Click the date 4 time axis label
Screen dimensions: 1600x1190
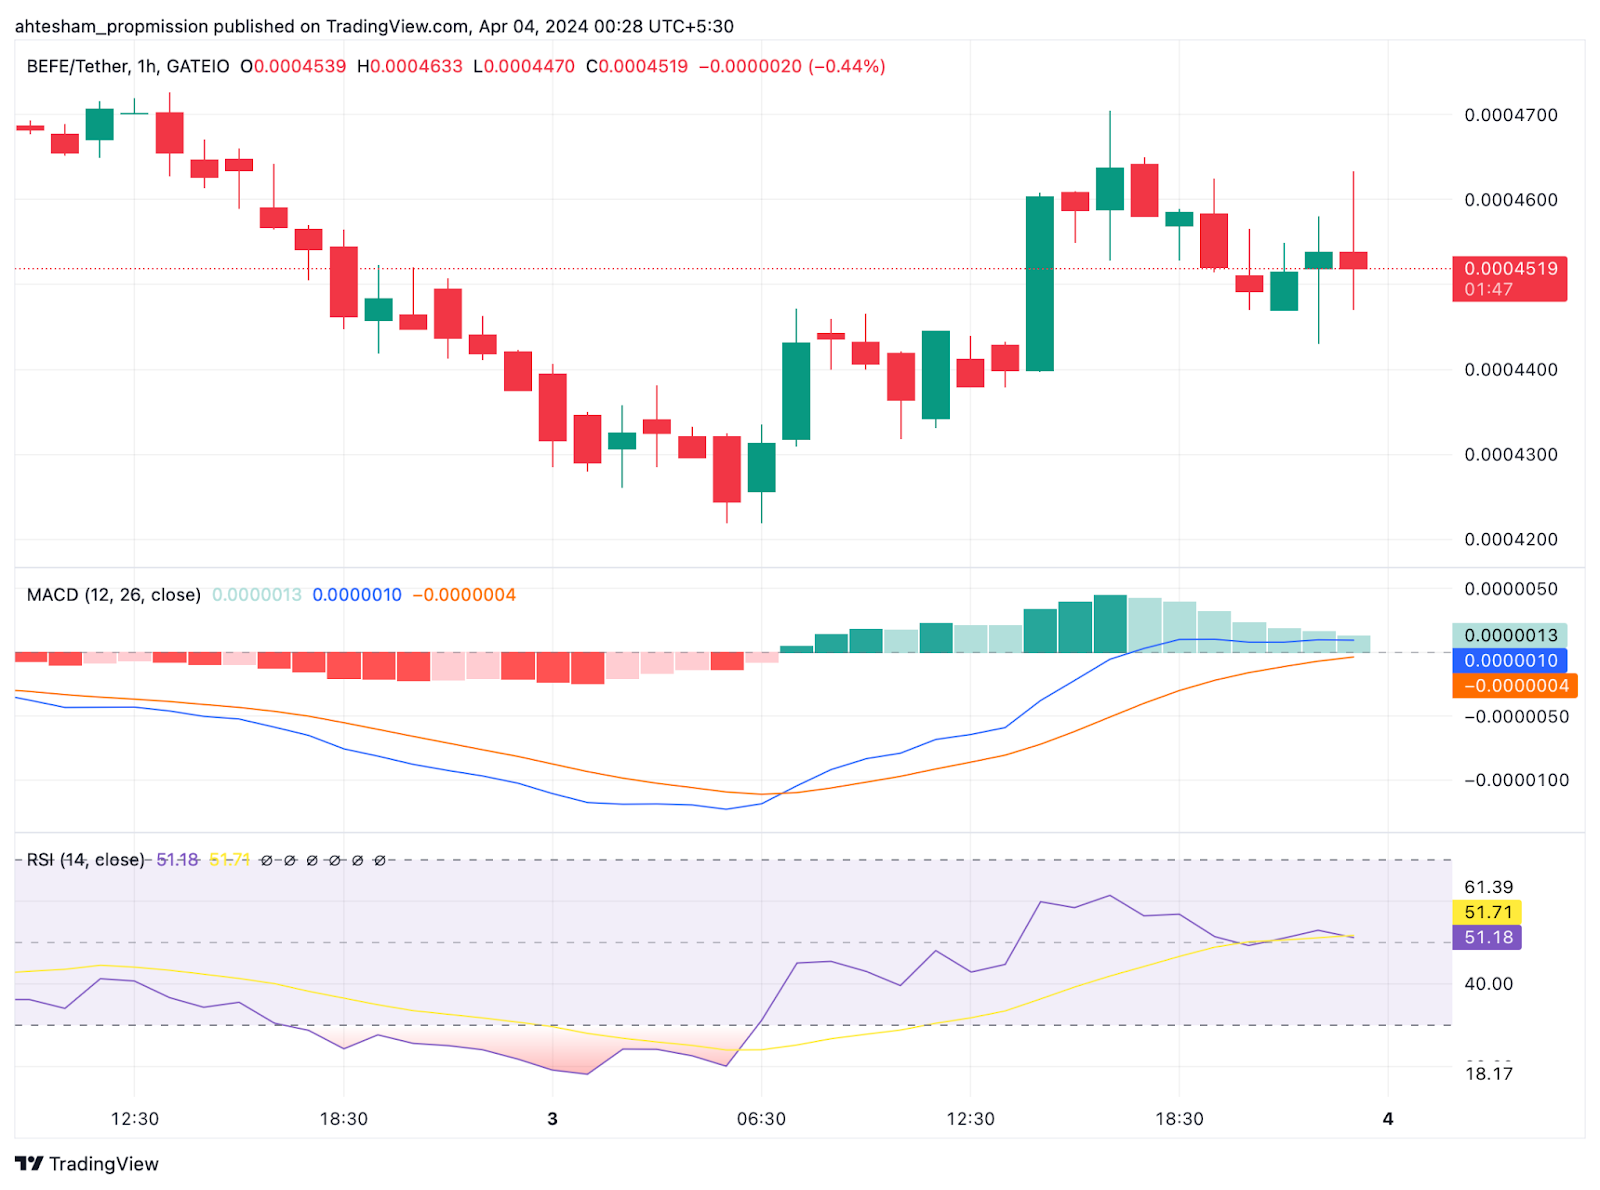point(1388,1119)
